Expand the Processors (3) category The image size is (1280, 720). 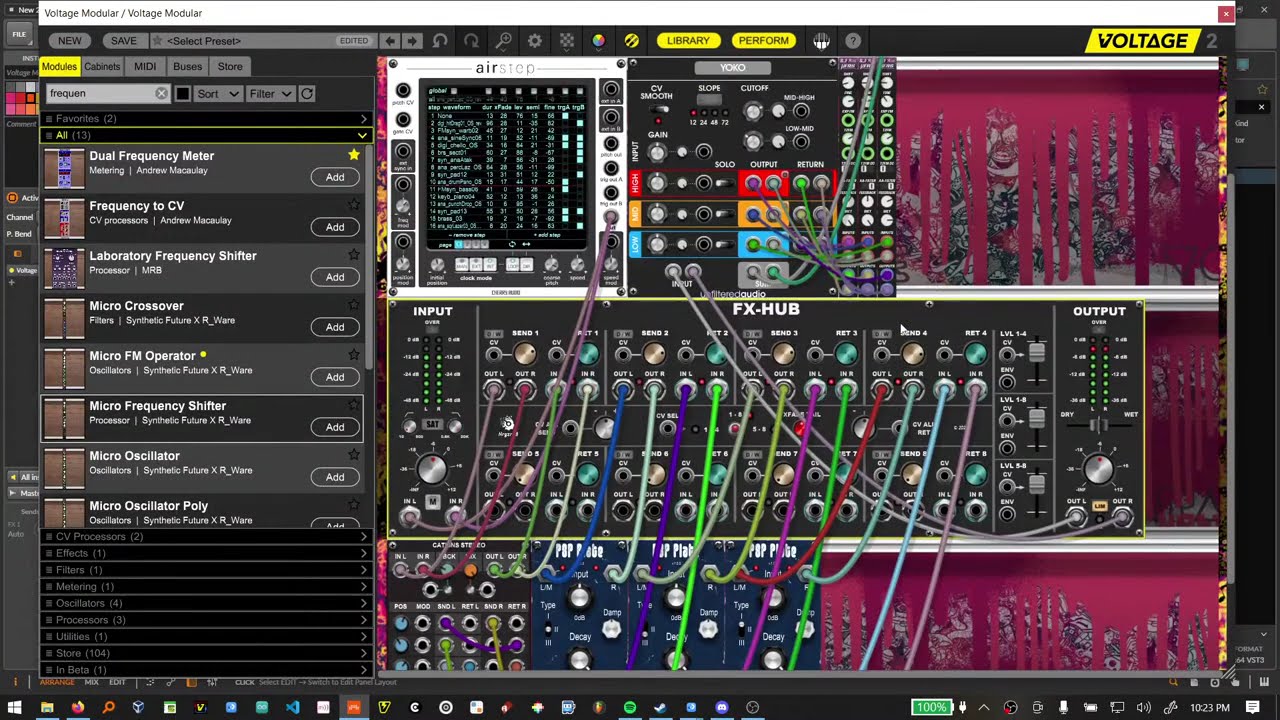tap(206, 620)
